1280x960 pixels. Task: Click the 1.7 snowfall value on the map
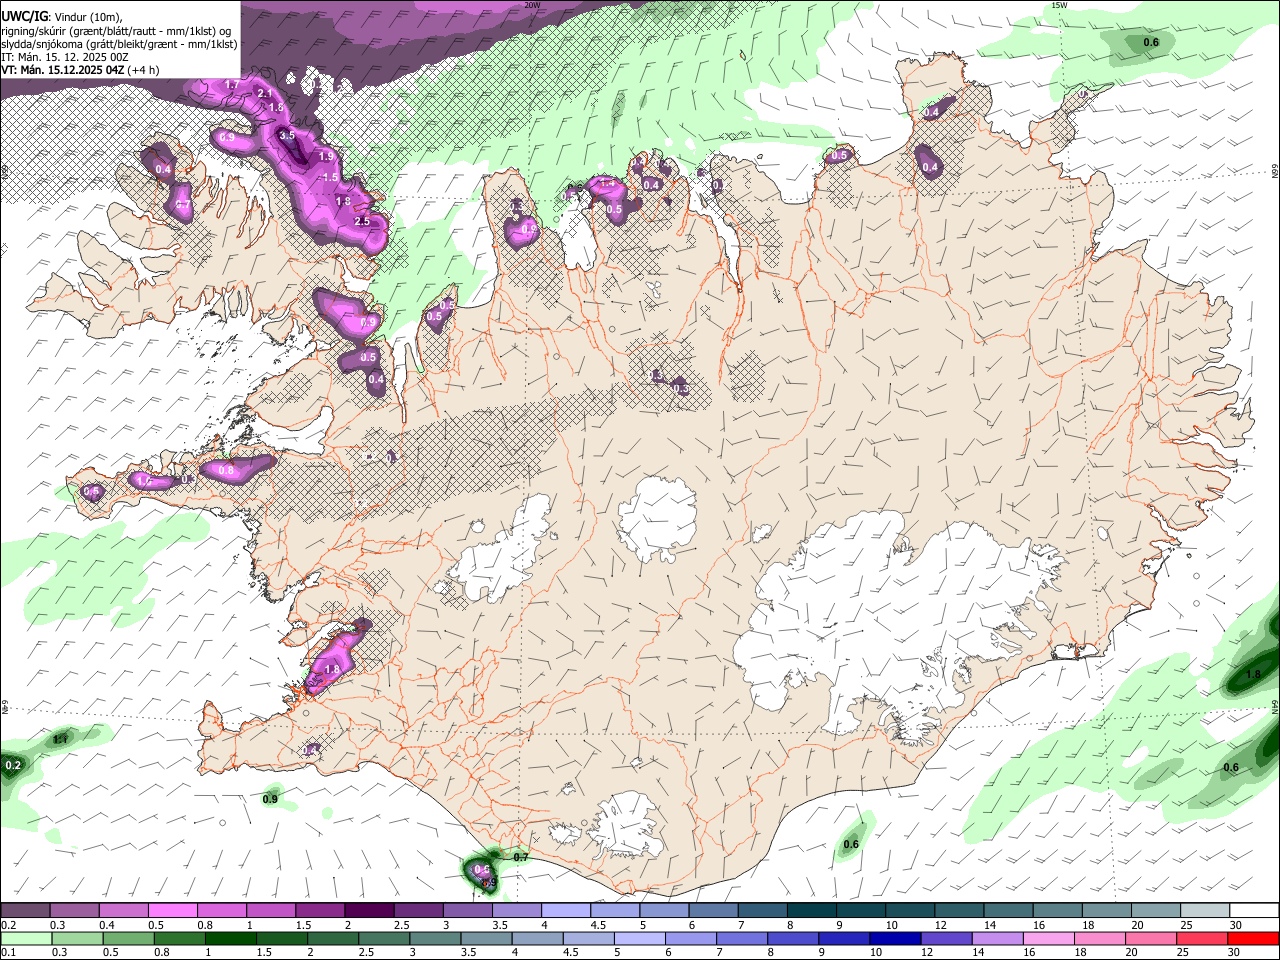coord(232,85)
